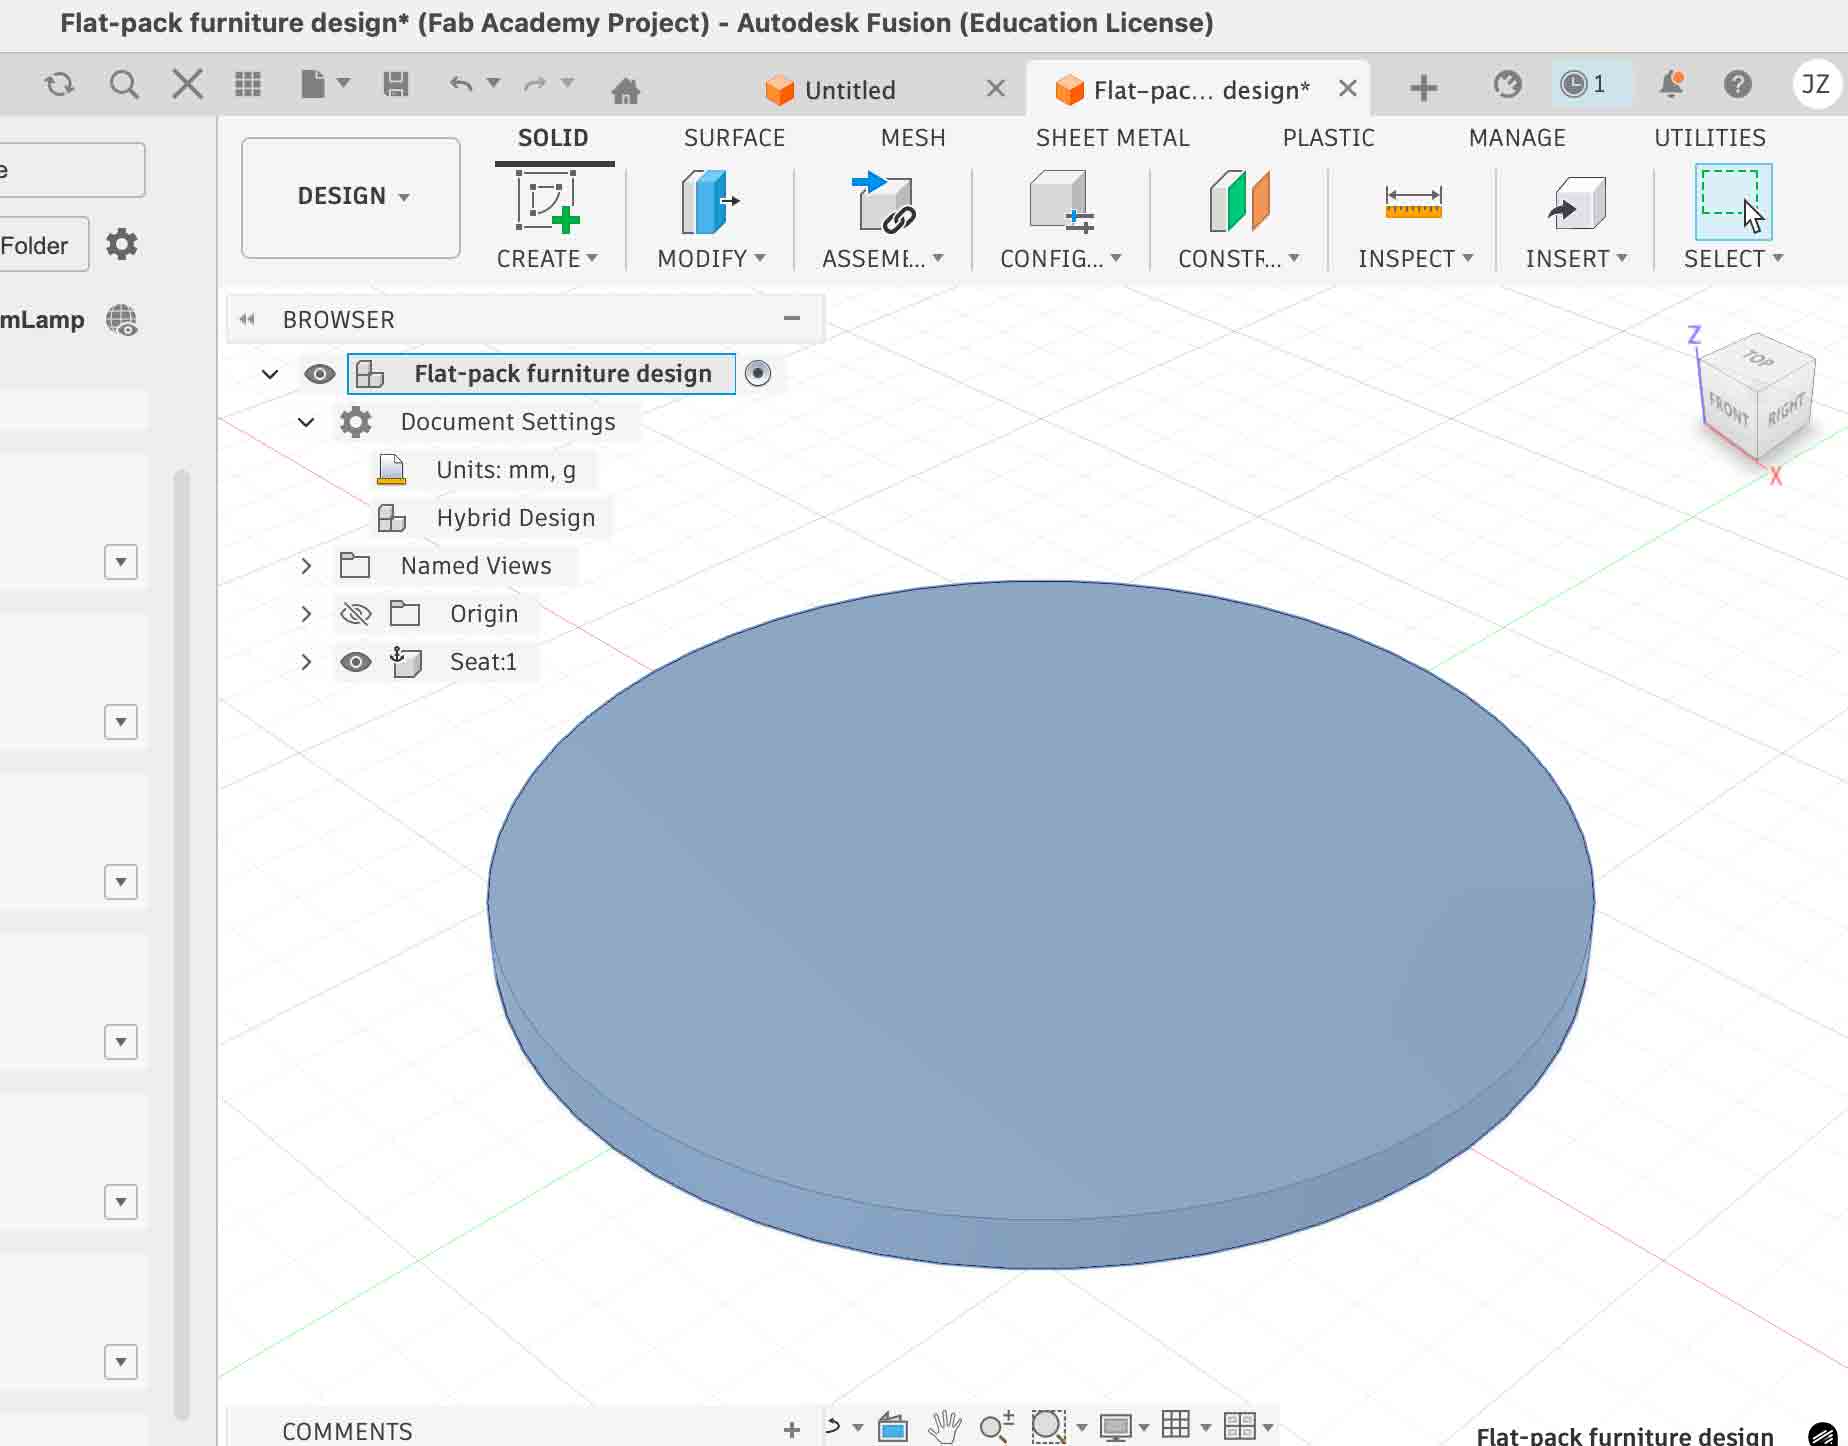Expand the Seat:1 component
The height and width of the screenshot is (1446, 1848).
306,662
